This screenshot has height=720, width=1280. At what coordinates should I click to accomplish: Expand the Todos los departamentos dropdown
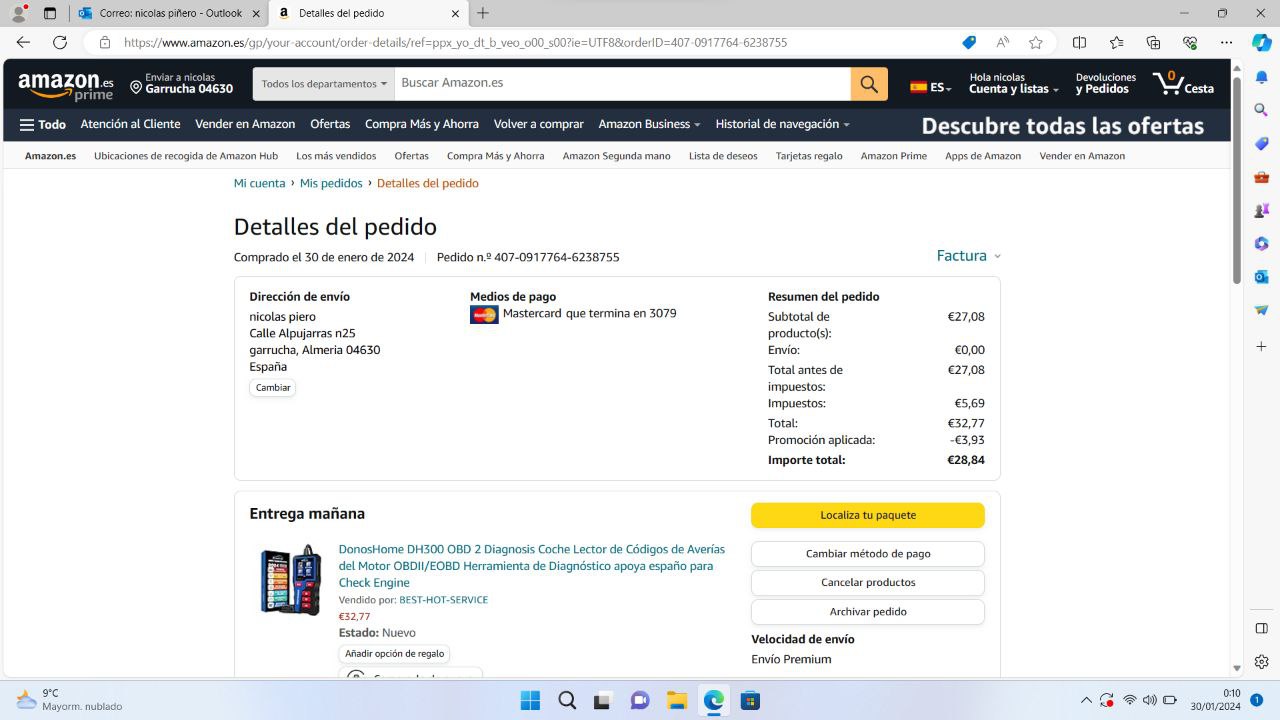coord(324,84)
